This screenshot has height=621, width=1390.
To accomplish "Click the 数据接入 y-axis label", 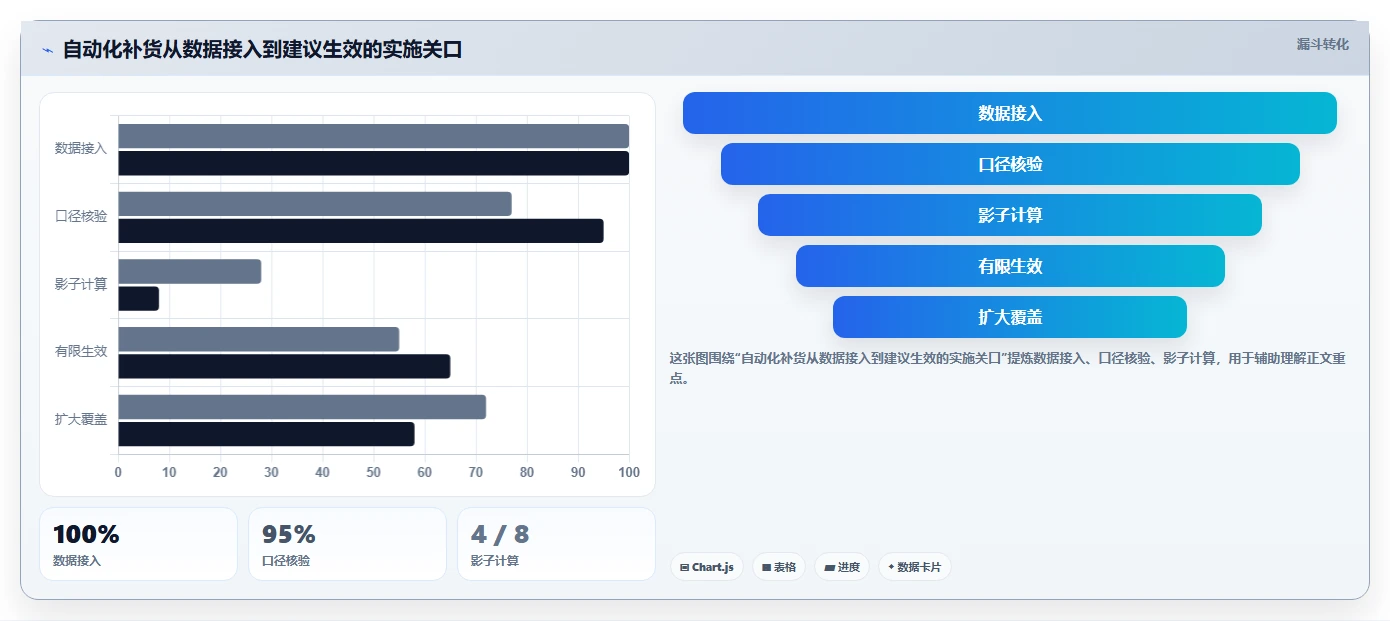I will pyautogui.click(x=81, y=148).
